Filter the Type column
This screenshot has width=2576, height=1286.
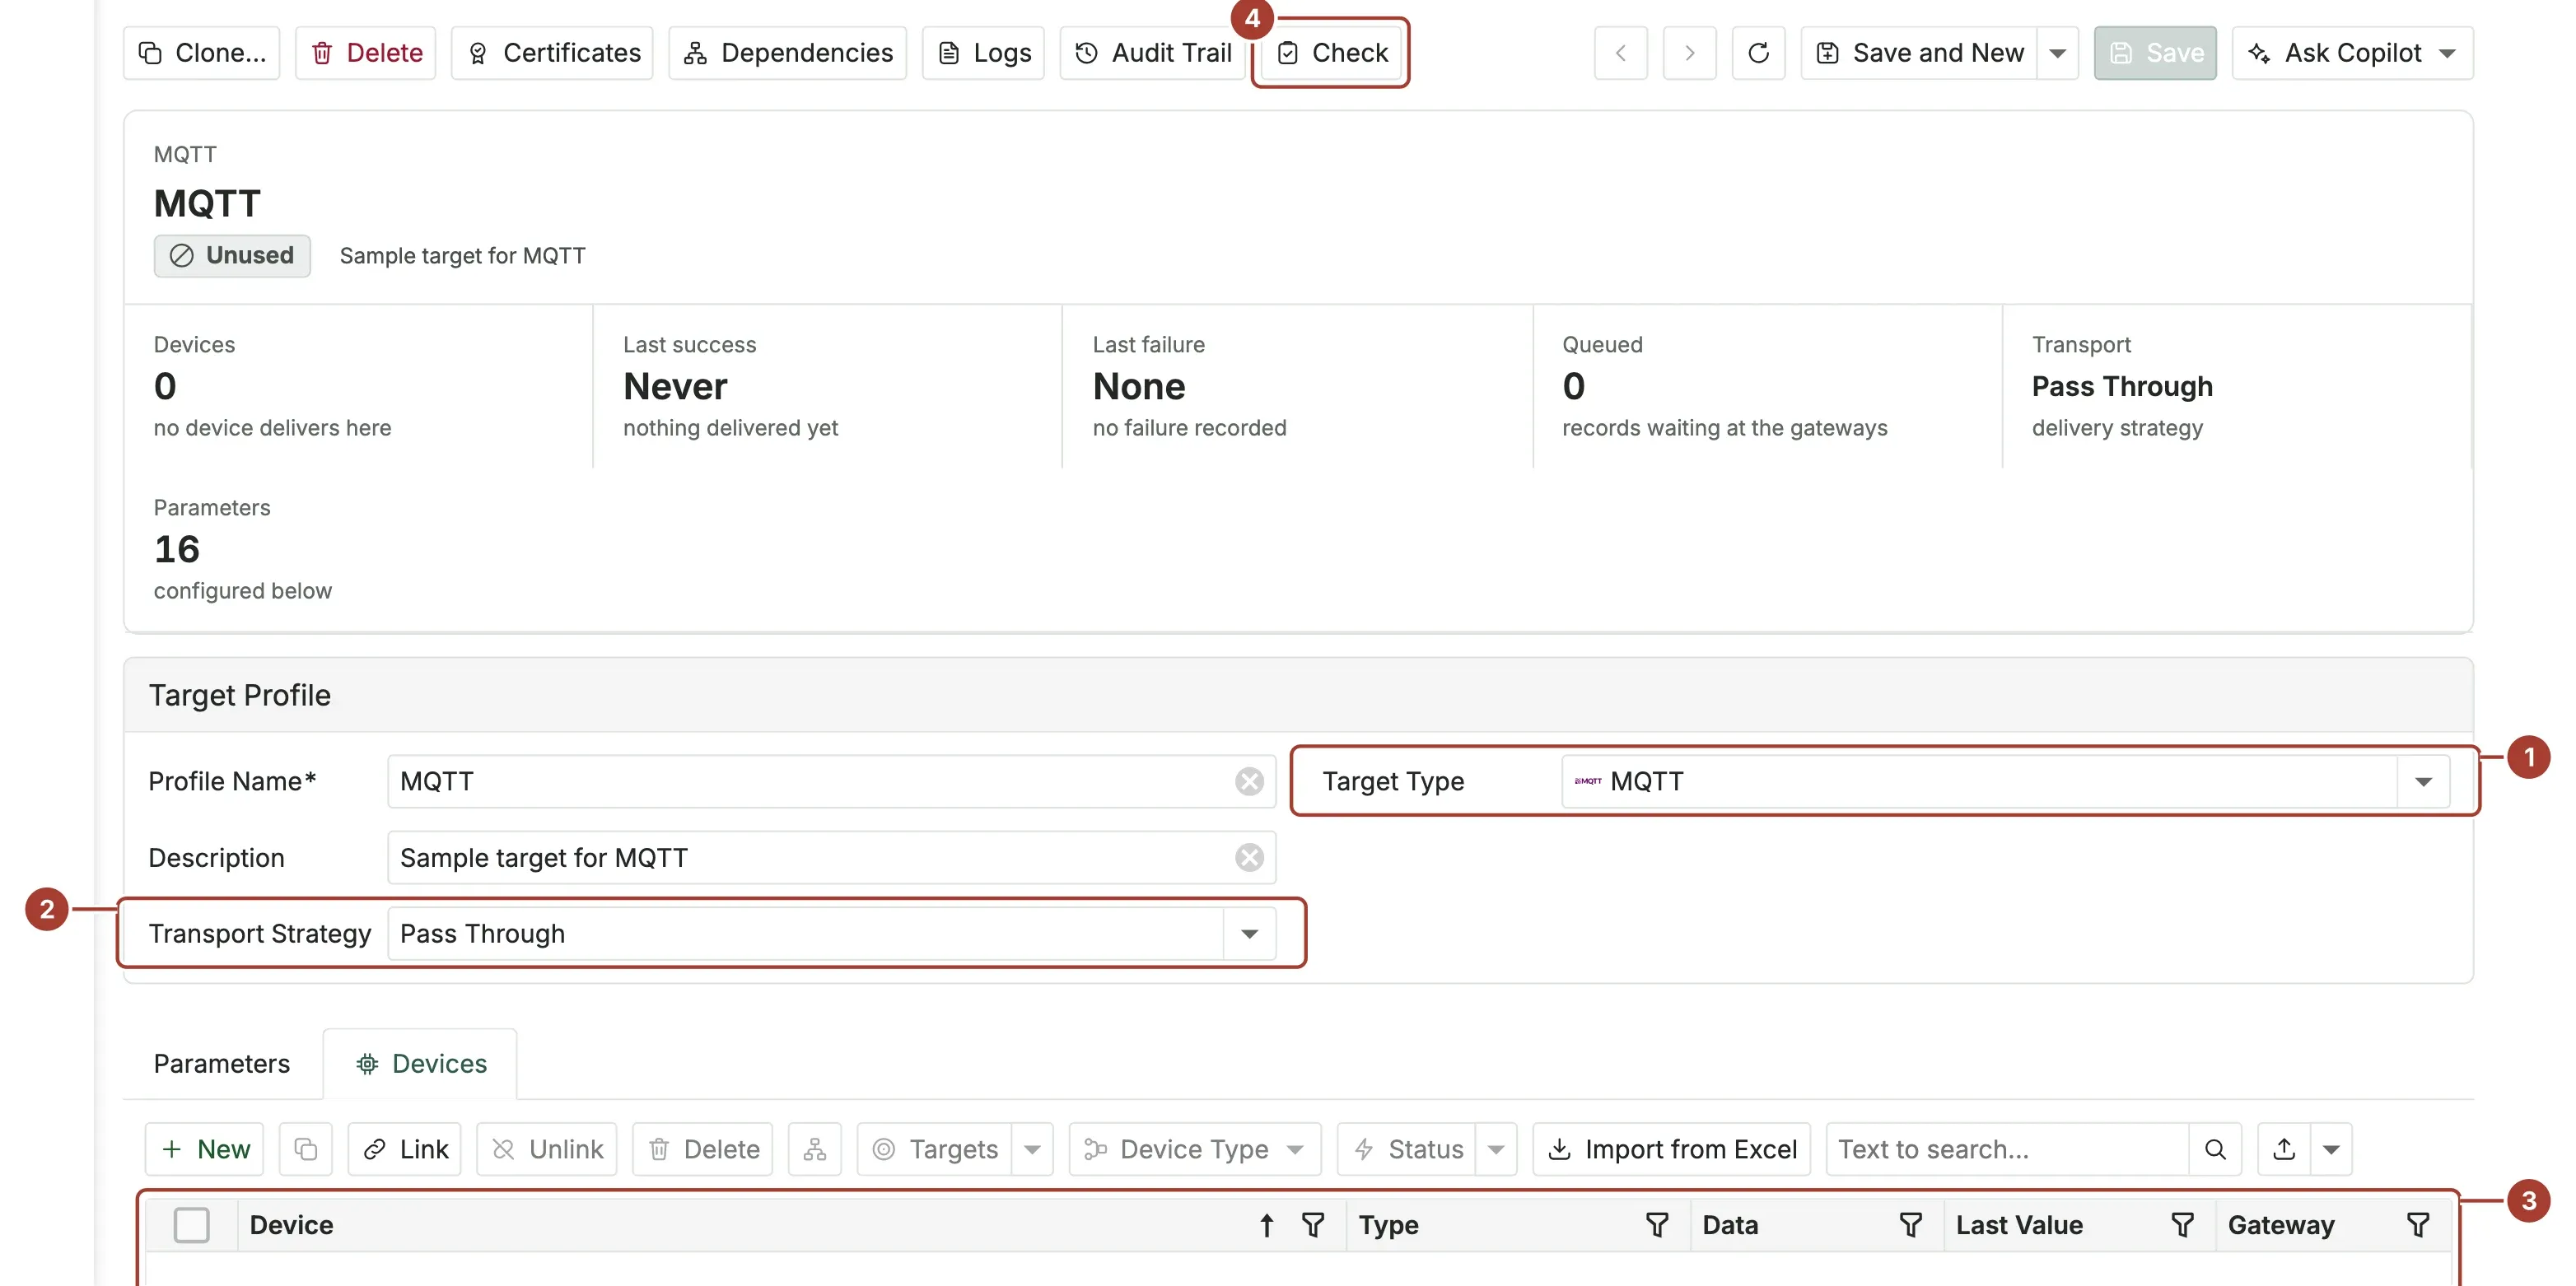(x=1657, y=1225)
